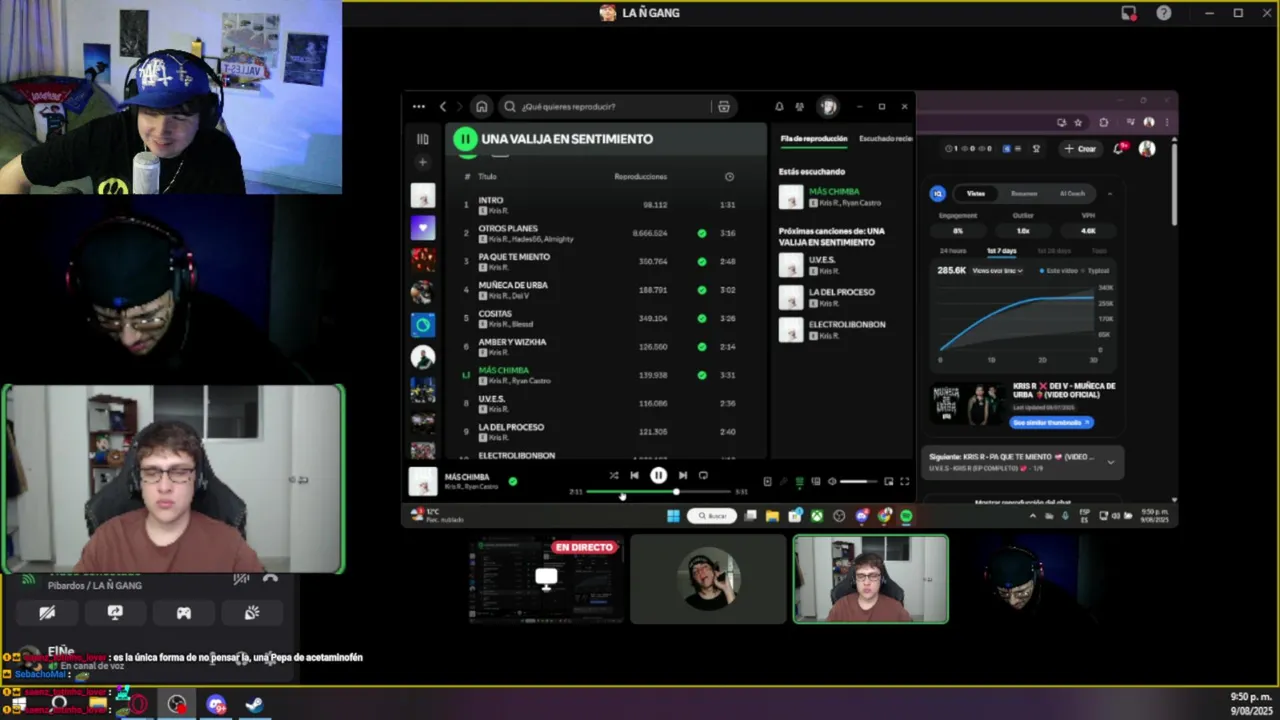Open Spotify friend activity icon
Image resolution: width=1280 pixels, height=720 pixels.
799,106
